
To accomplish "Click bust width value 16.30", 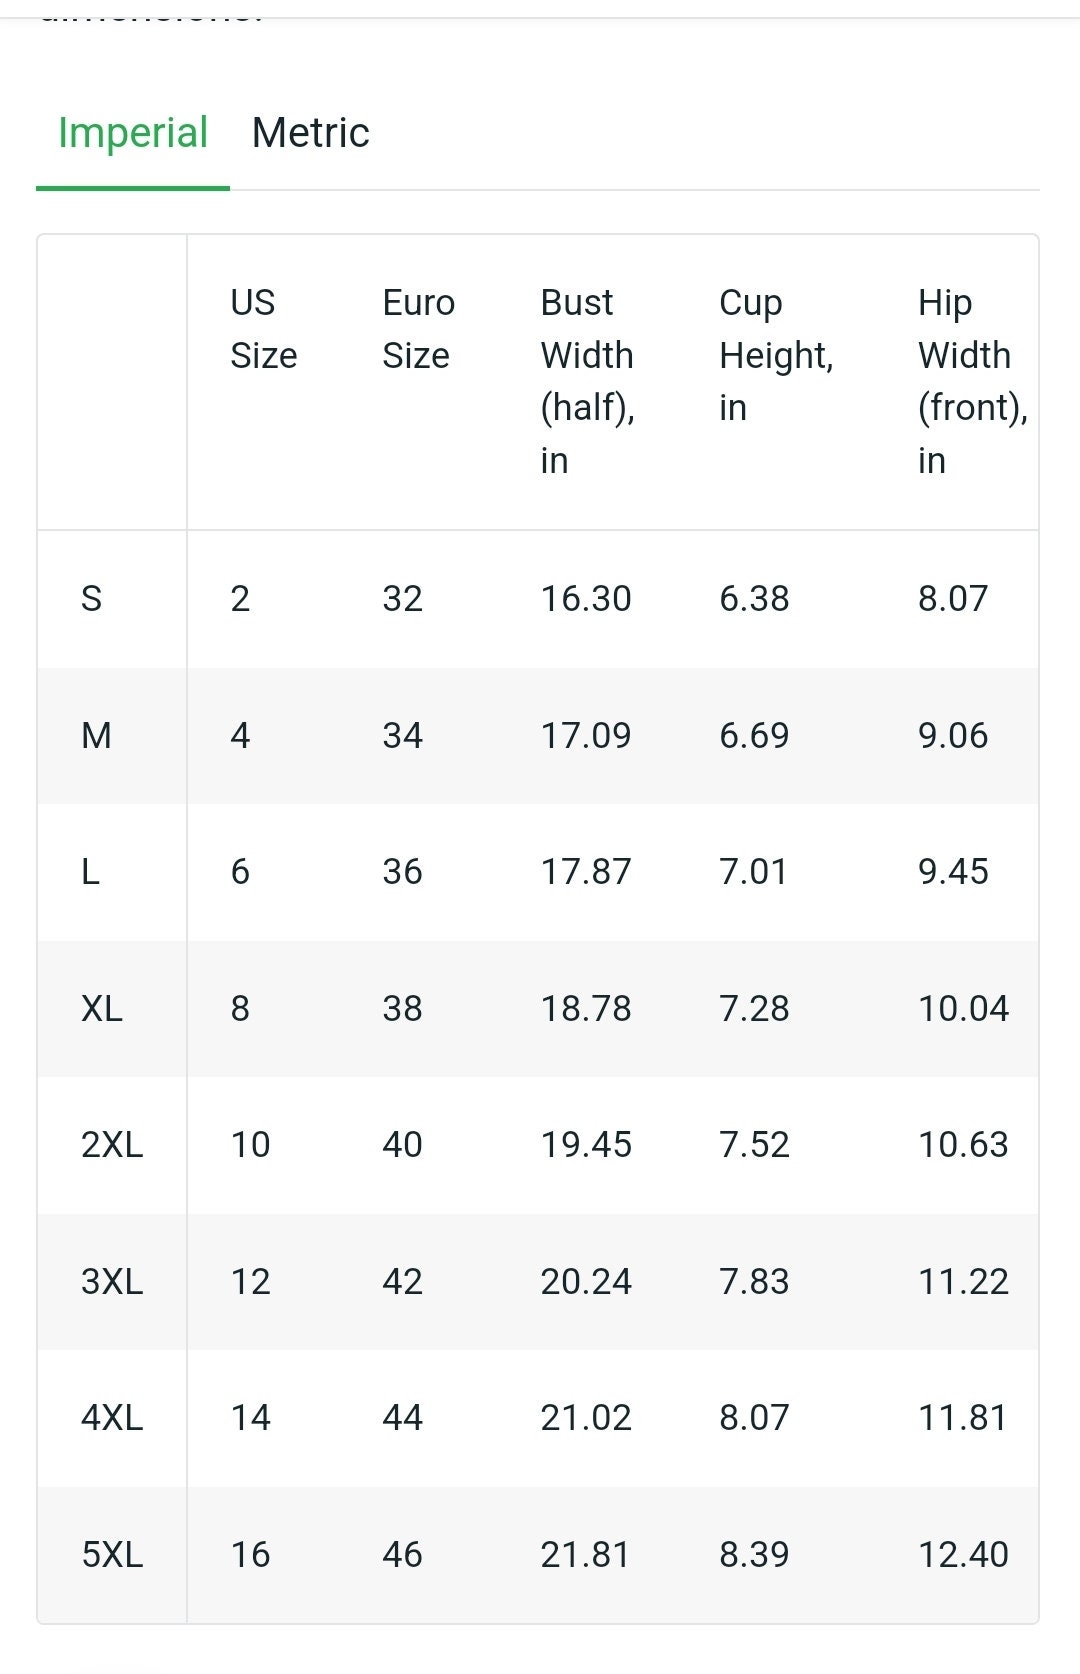I will 586,599.
